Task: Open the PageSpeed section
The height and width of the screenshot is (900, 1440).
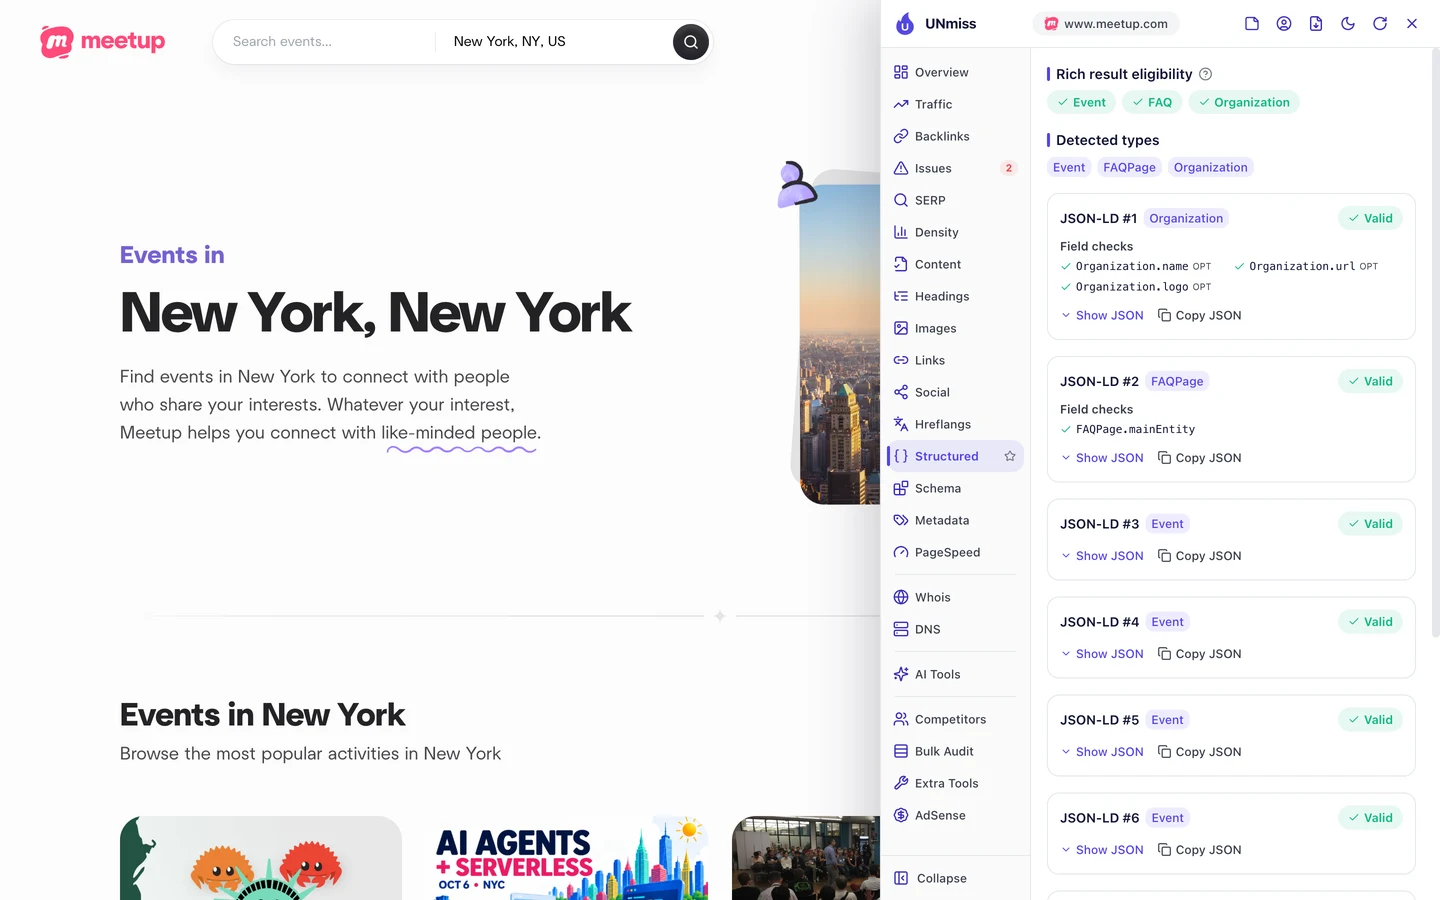Action: pyautogui.click(x=955, y=552)
